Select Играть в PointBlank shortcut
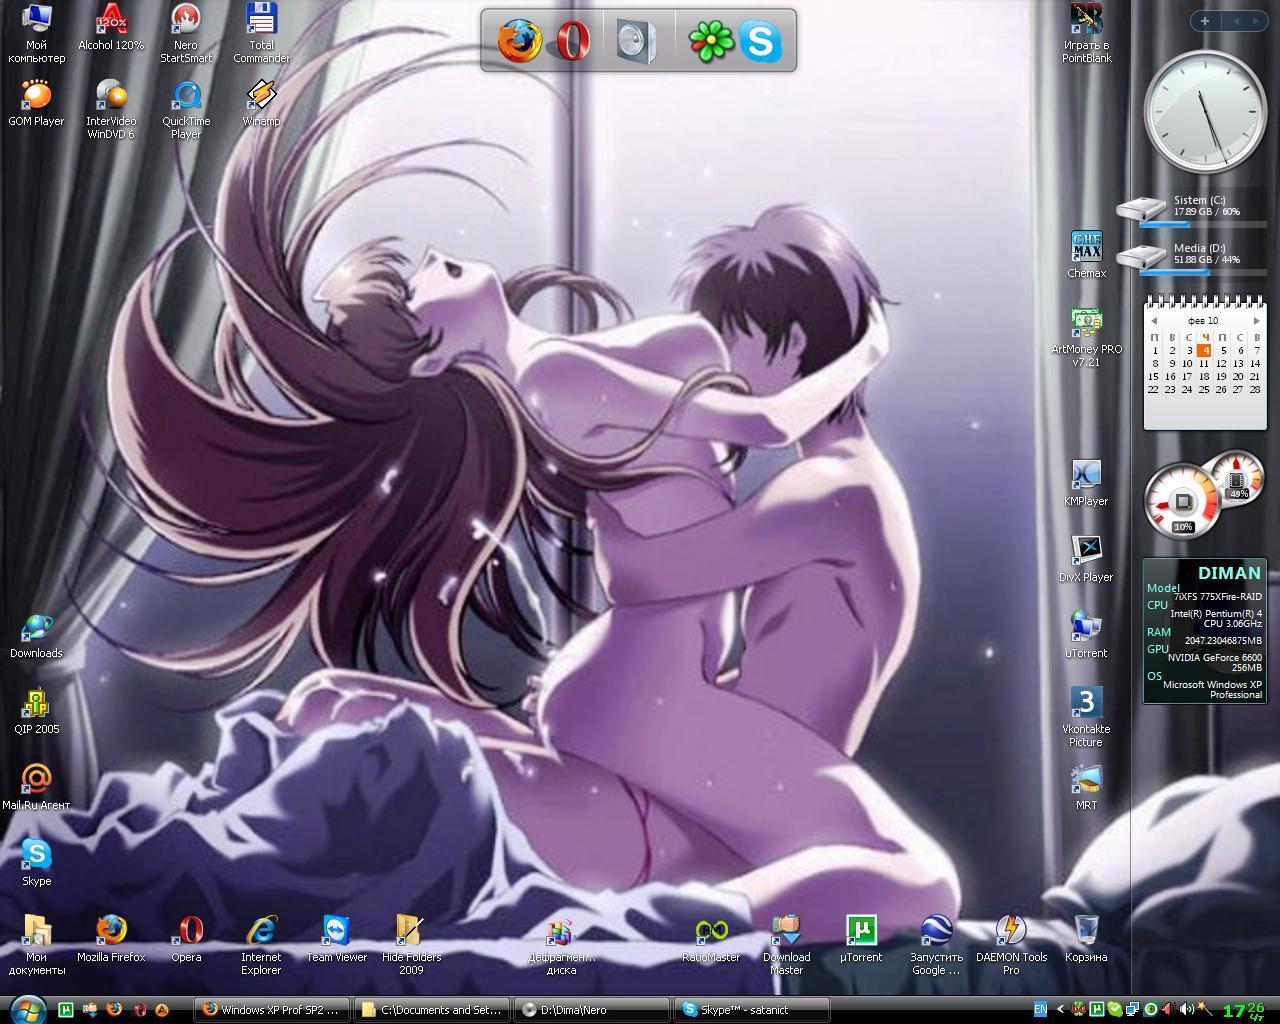The width and height of the screenshot is (1280, 1024). point(1086,32)
